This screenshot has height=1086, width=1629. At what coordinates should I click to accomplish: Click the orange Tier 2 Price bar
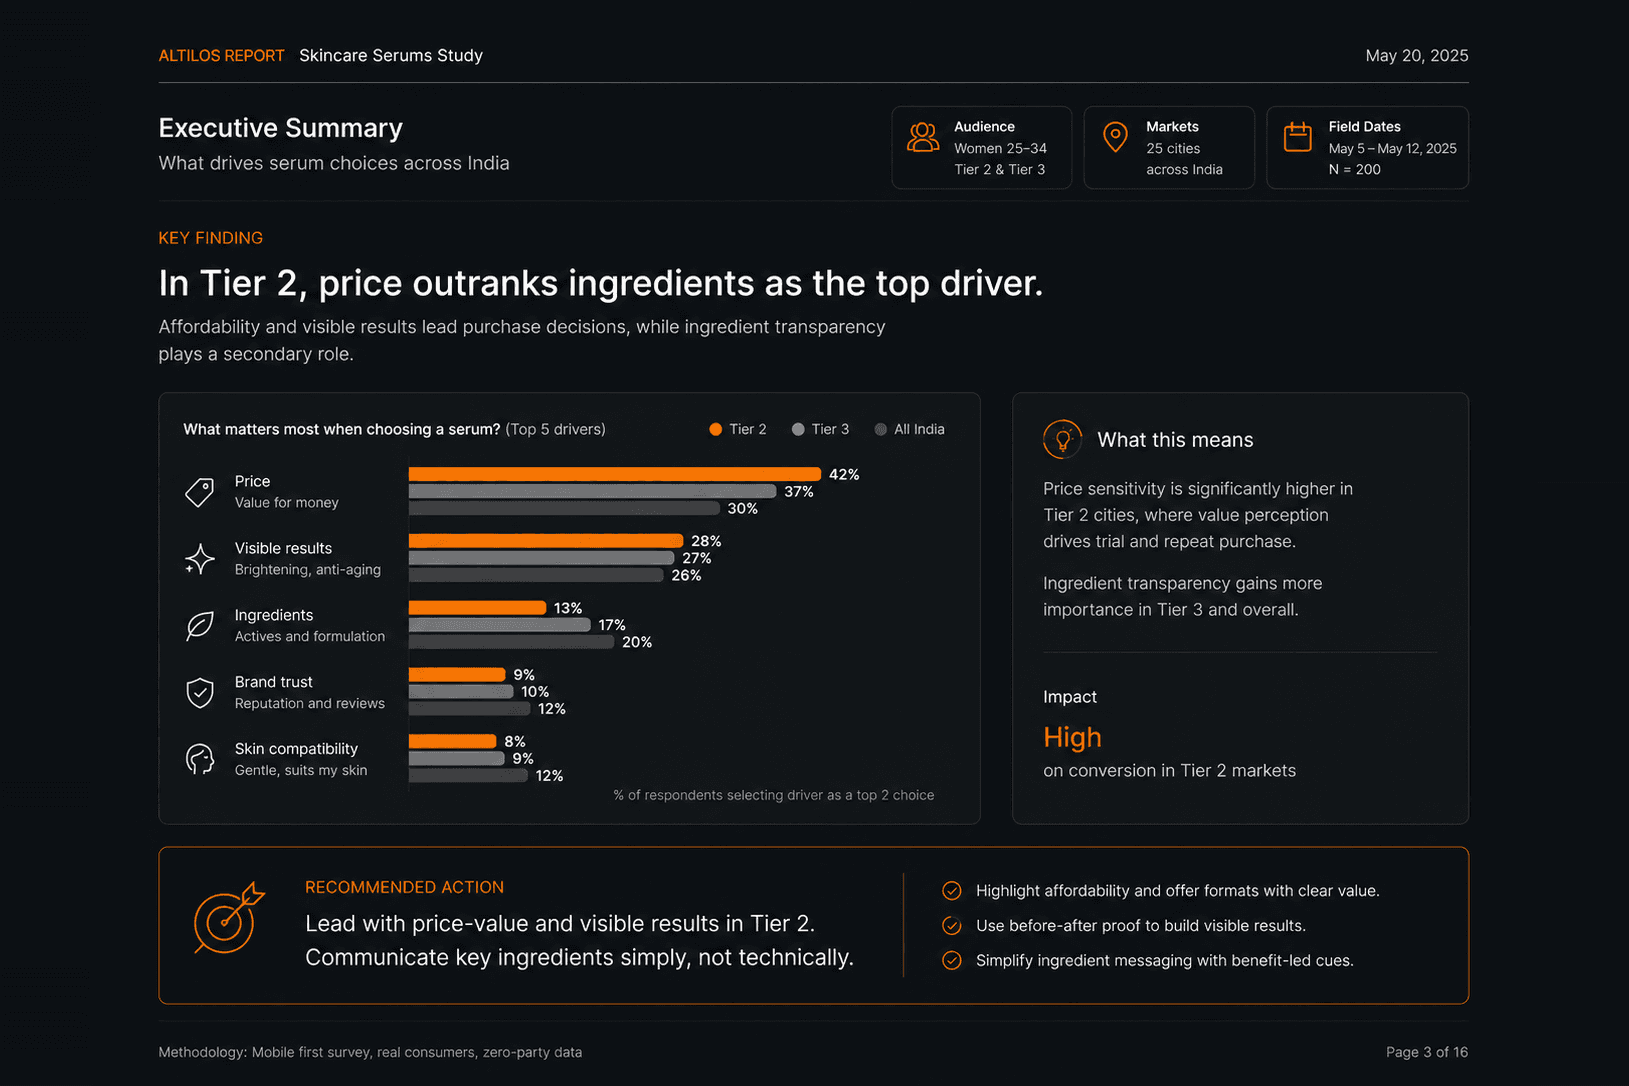click(615, 475)
